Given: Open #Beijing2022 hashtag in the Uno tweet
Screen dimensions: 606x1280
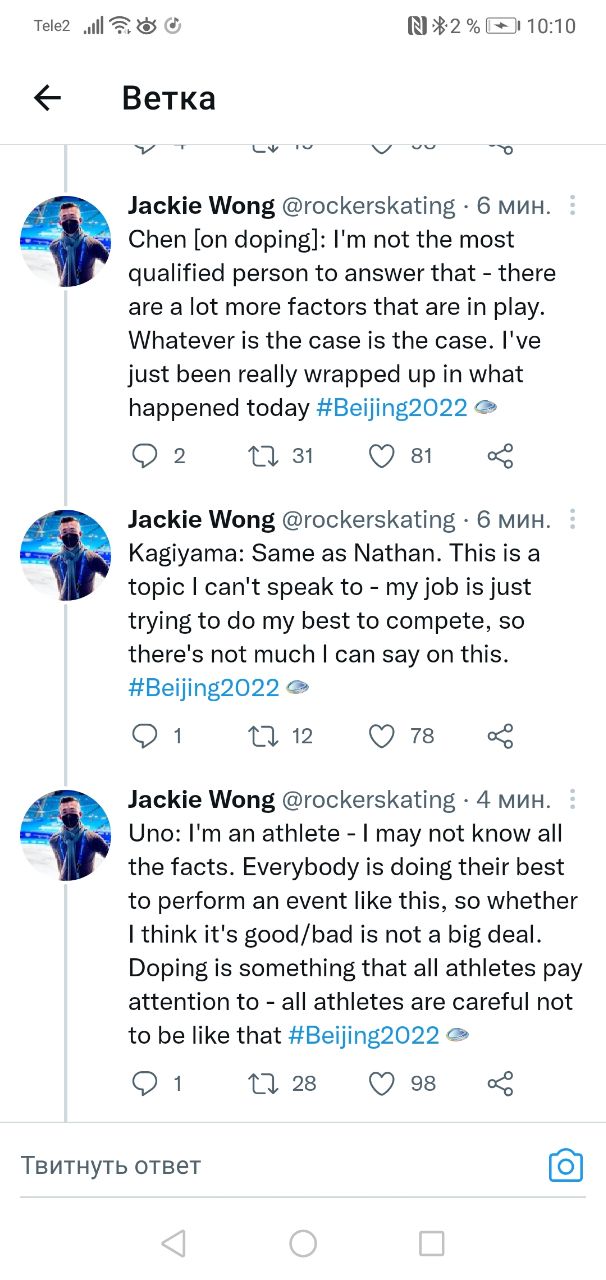Looking at the screenshot, I should pos(364,1034).
